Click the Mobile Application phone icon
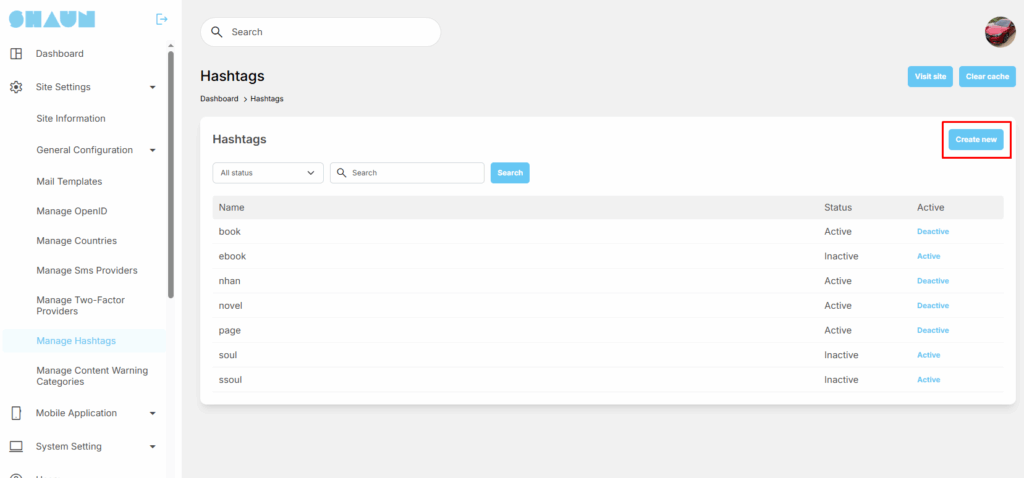1024x478 pixels. coord(16,413)
